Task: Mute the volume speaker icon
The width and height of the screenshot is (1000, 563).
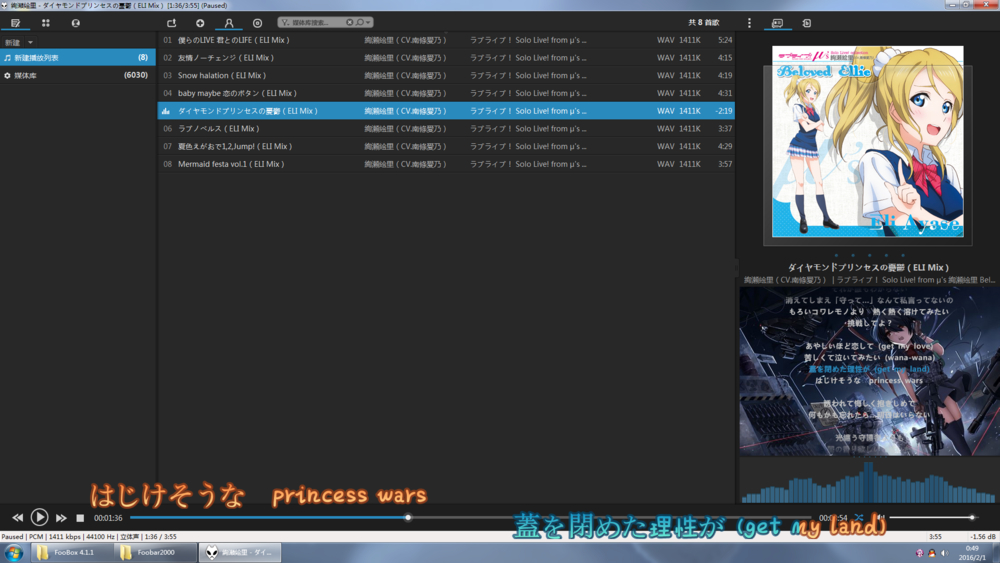Action: coord(881,517)
